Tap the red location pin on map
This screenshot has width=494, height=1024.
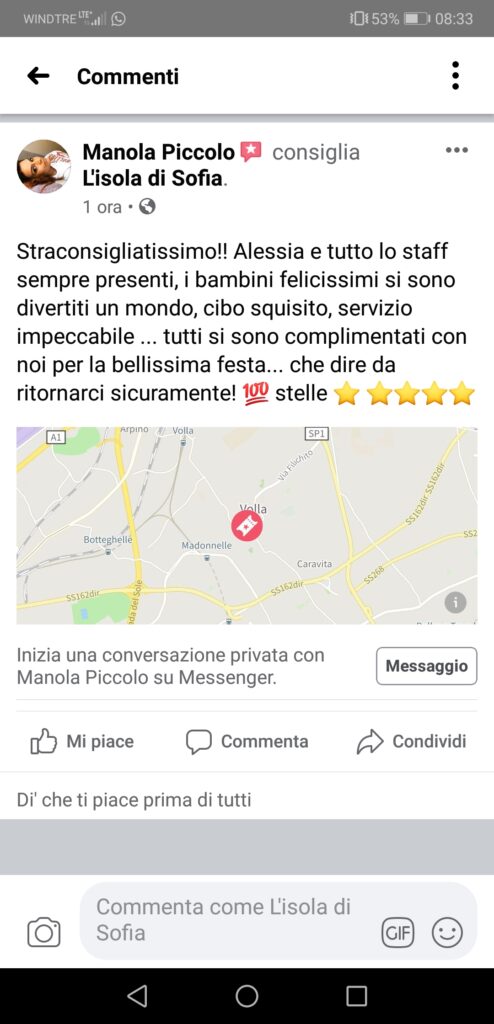(246, 526)
